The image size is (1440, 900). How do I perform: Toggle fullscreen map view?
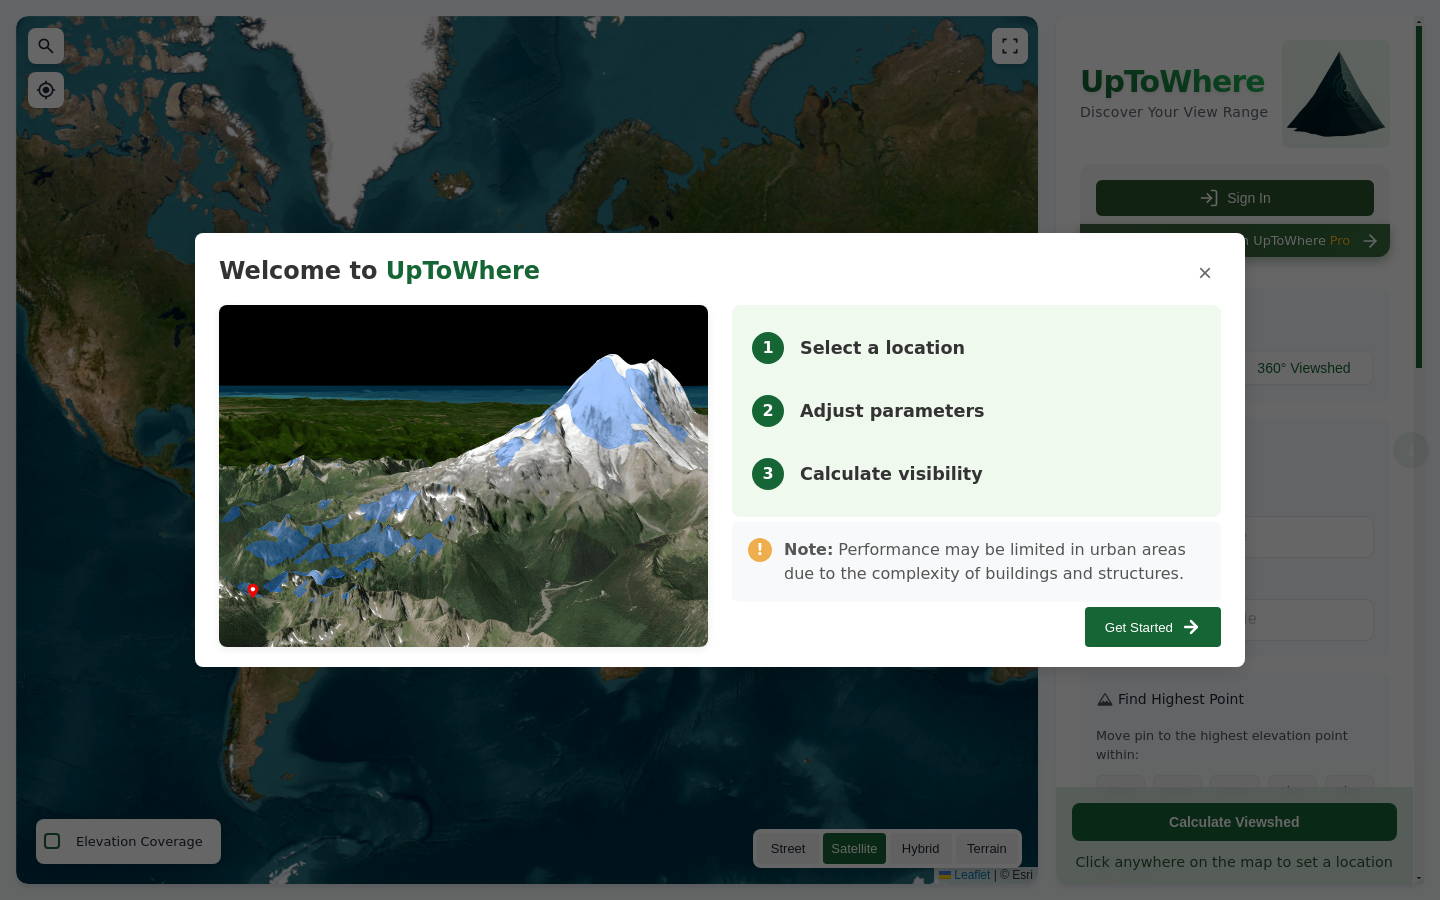1010,46
